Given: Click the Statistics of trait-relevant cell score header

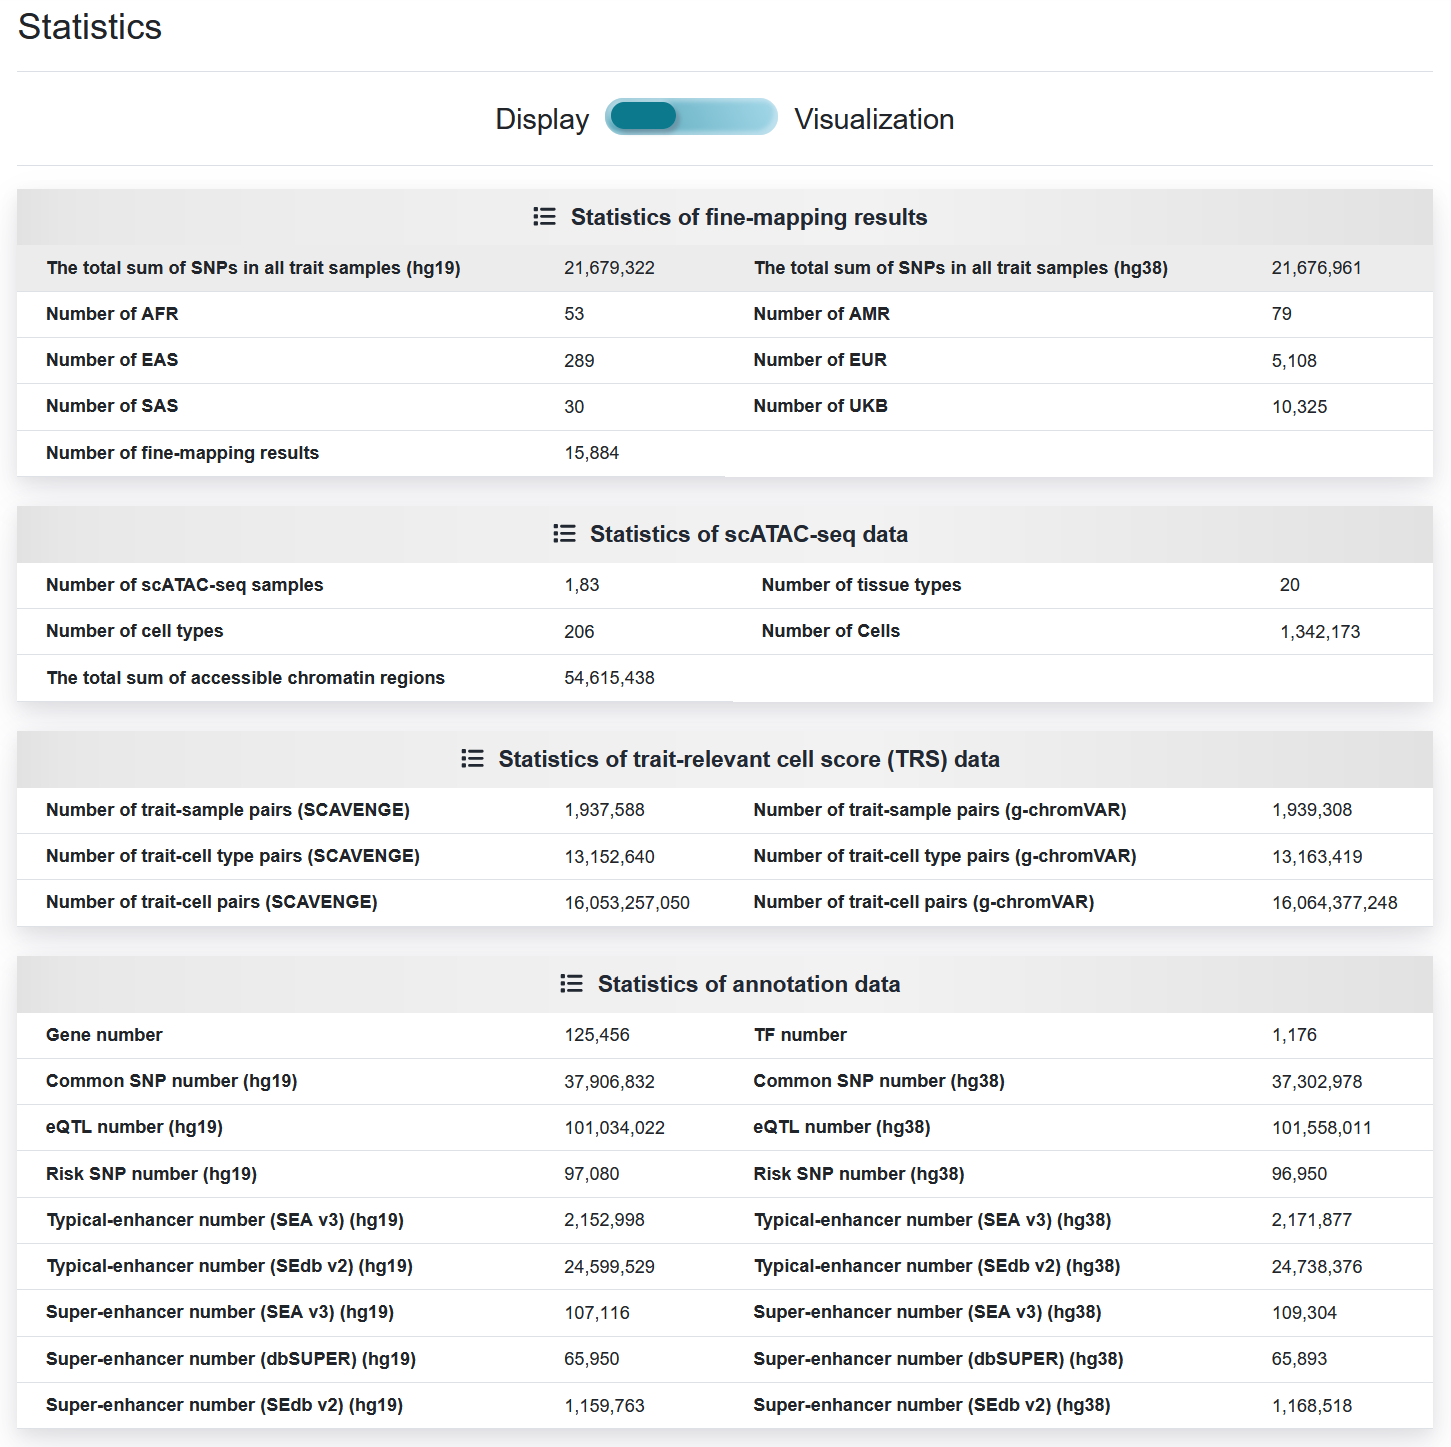Looking at the screenshot, I should (749, 759).
